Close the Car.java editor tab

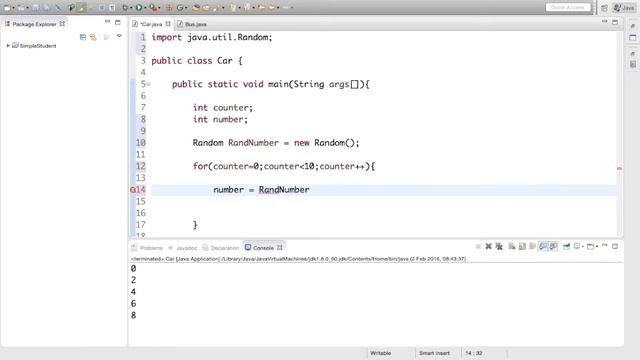coord(168,24)
